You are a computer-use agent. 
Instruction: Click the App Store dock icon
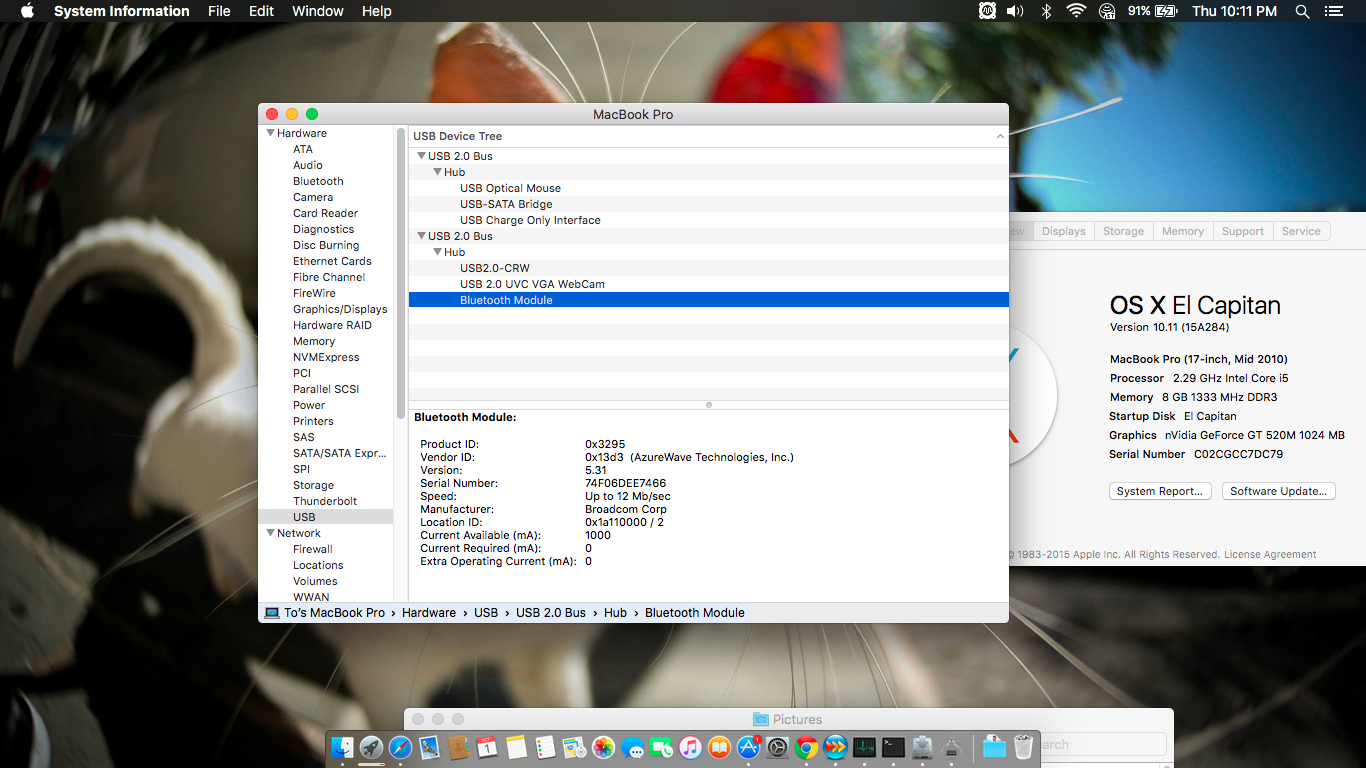coord(748,747)
